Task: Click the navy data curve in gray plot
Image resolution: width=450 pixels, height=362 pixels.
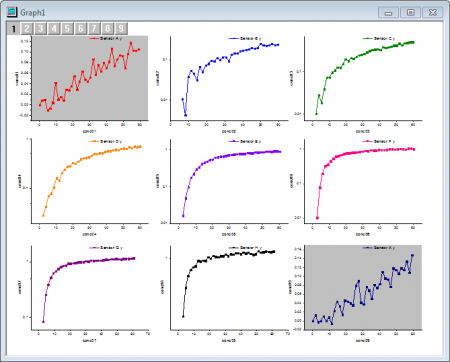Action: click(358, 282)
